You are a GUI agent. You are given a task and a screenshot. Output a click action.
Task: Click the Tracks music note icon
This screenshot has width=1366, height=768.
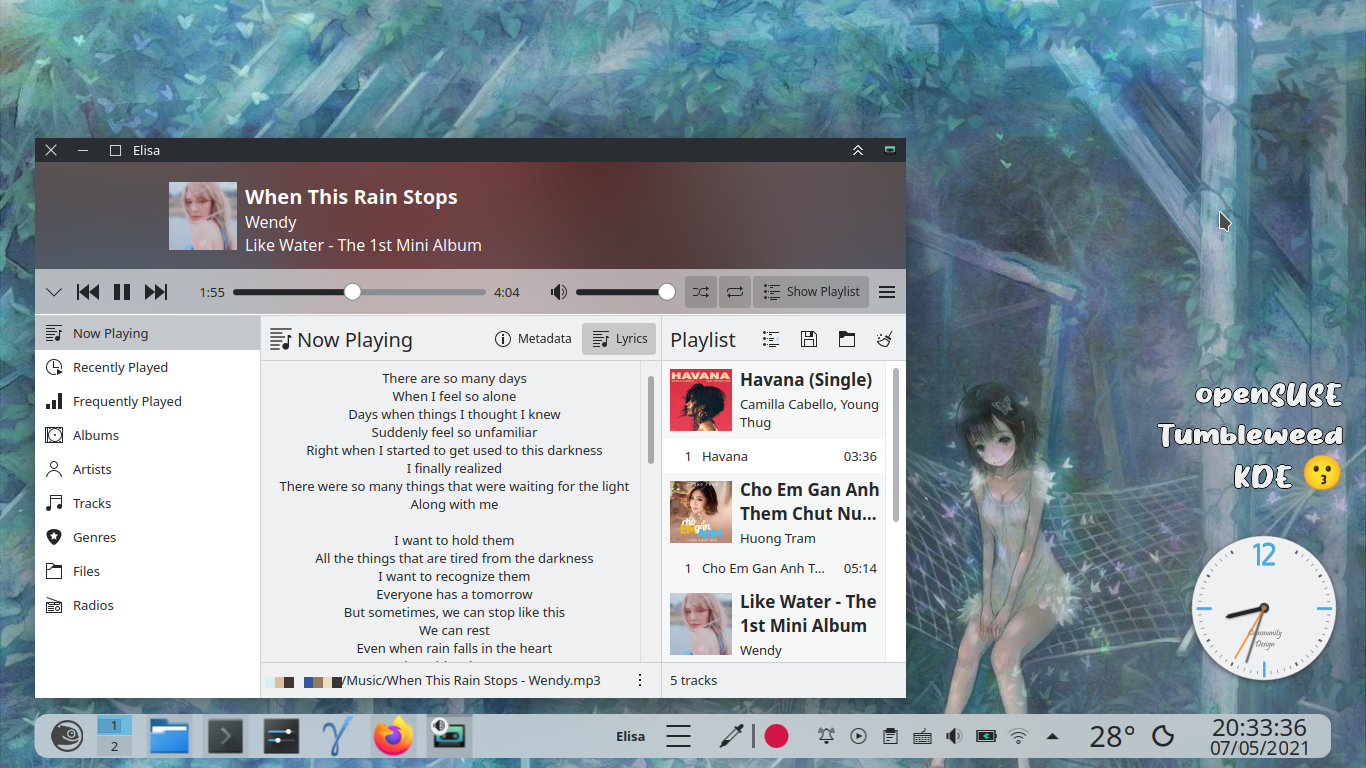click(54, 503)
